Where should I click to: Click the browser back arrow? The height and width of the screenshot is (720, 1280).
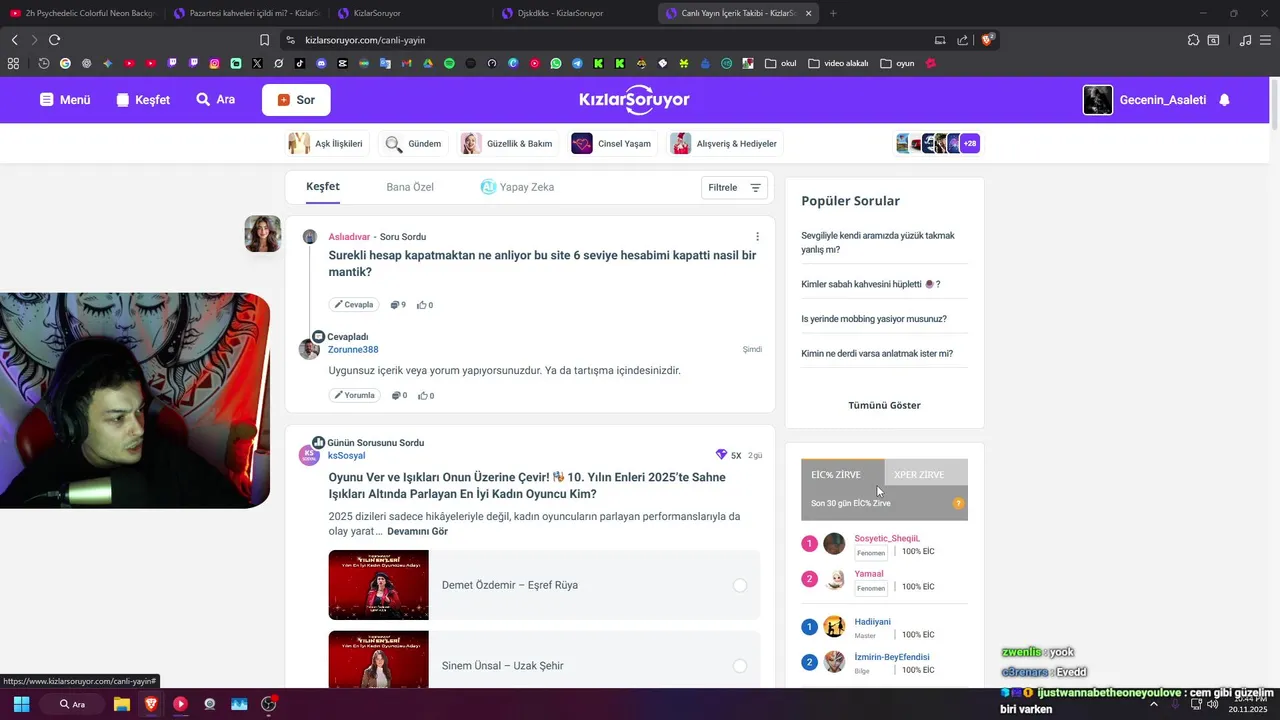(x=14, y=40)
